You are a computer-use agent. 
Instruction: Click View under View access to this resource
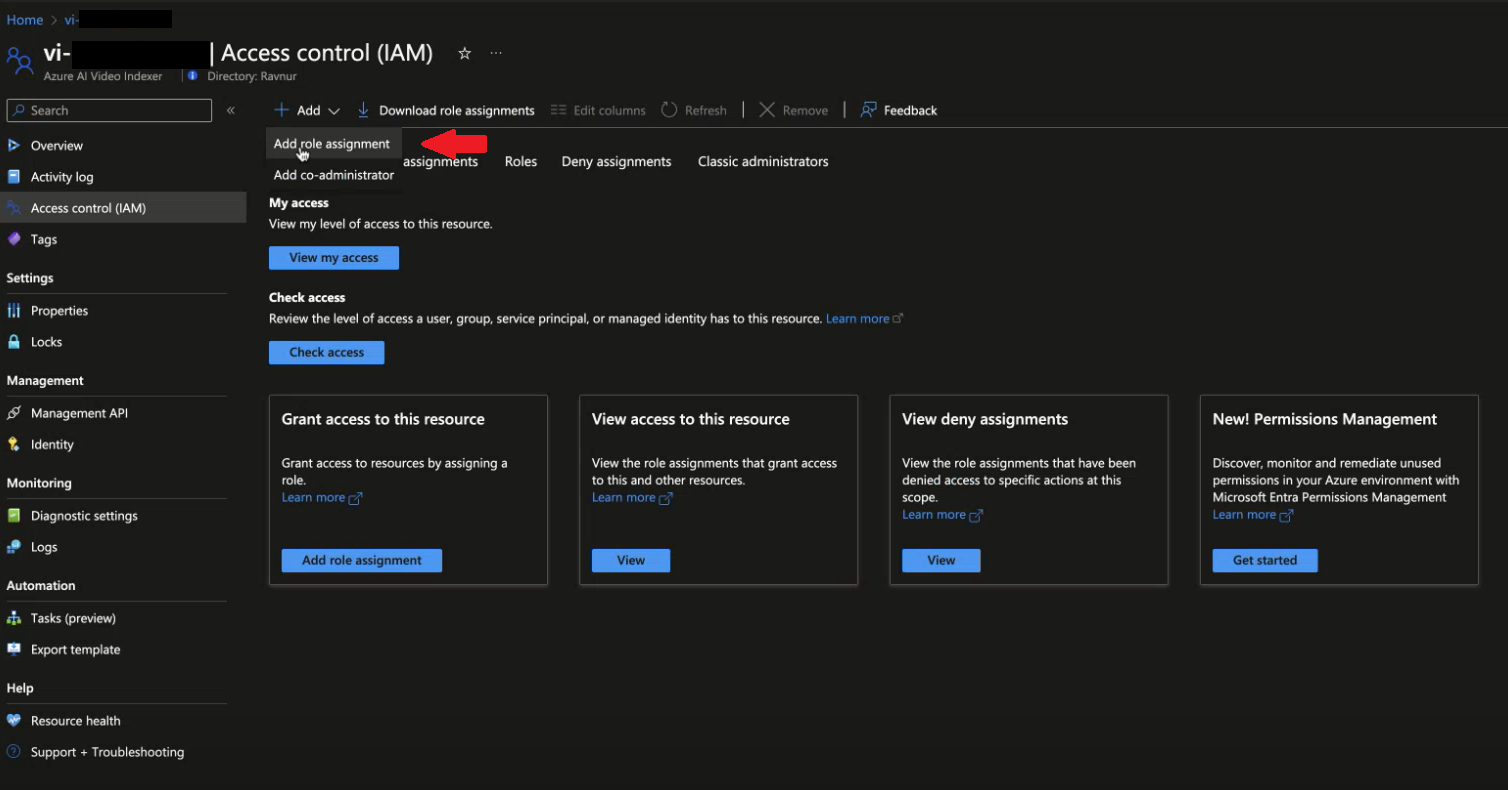[631, 561]
